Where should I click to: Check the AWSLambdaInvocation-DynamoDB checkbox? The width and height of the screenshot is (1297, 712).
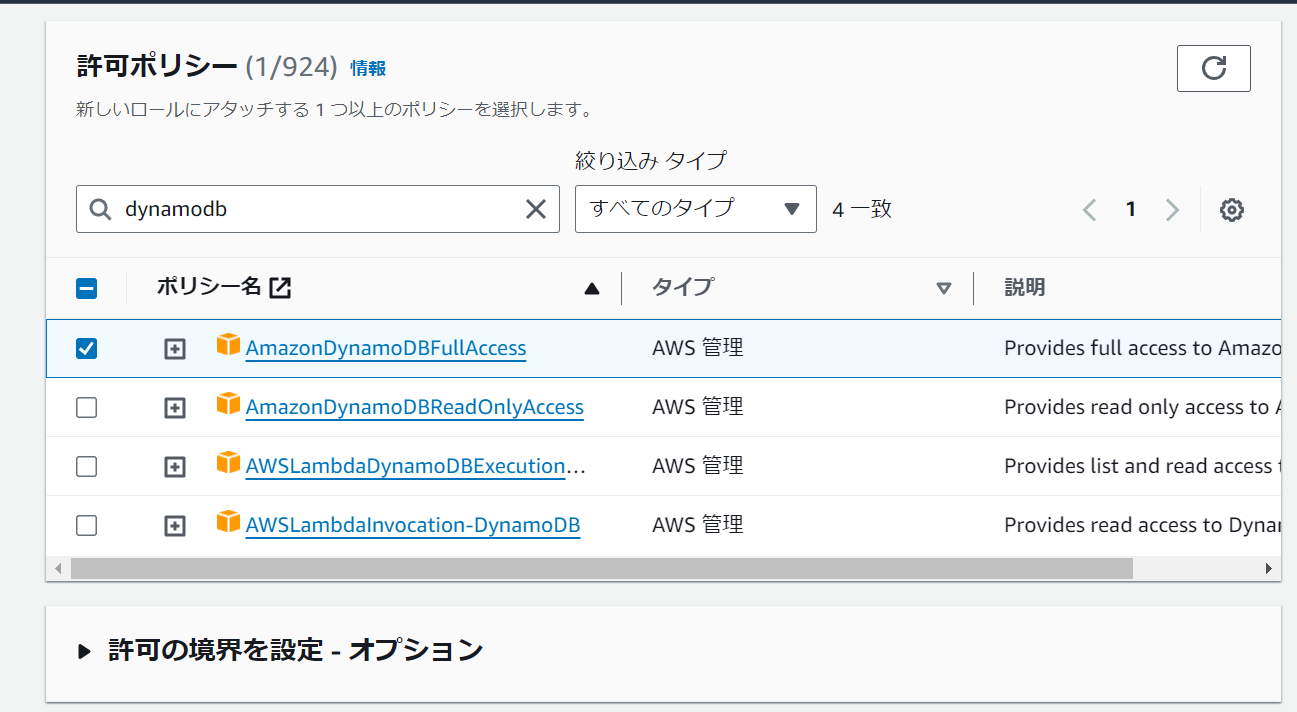point(87,525)
